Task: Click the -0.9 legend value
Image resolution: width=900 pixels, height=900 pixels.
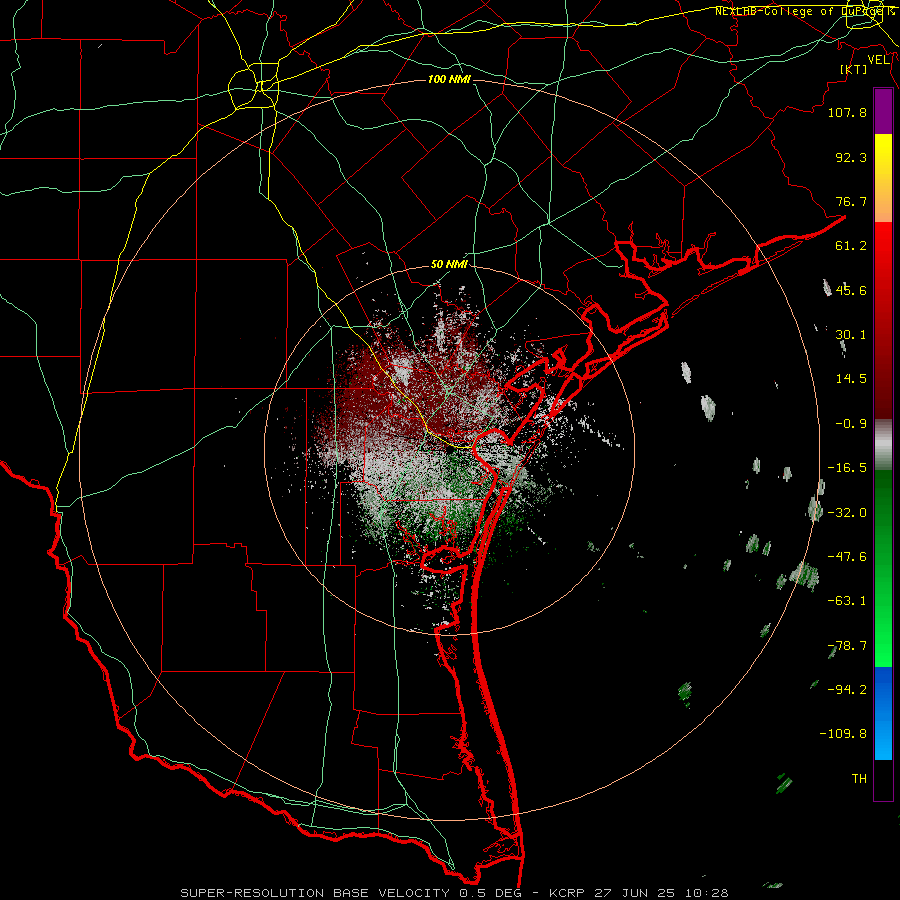Action: coord(851,424)
